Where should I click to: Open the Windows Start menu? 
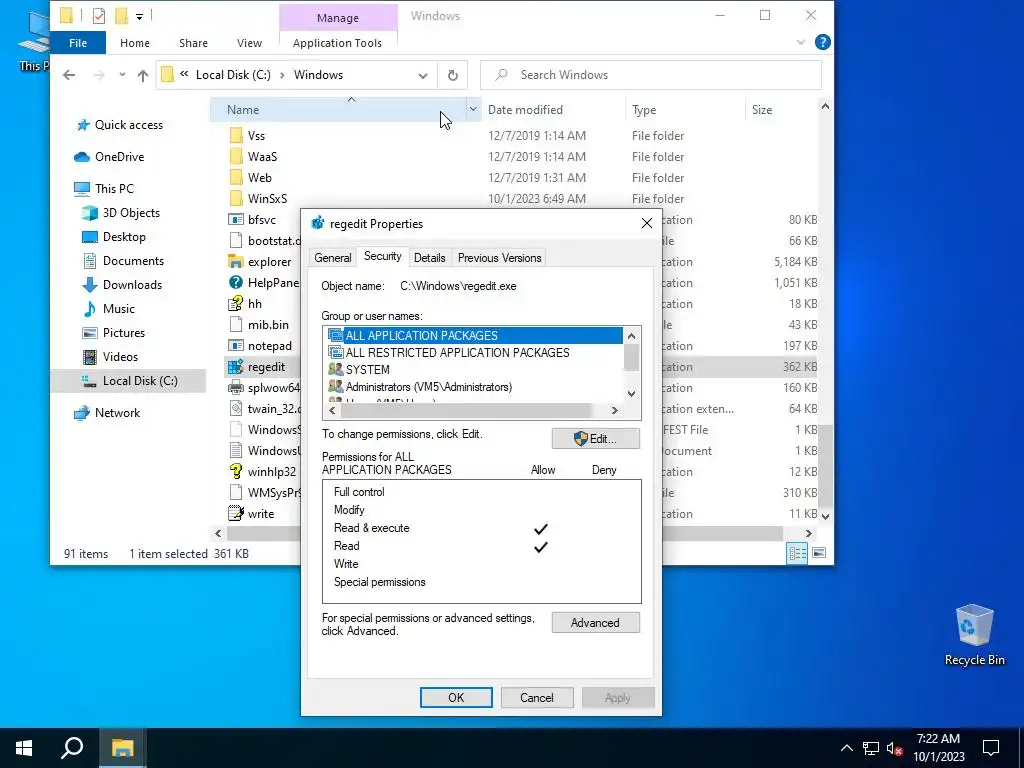pyautogui.click(x=24, y=748)
